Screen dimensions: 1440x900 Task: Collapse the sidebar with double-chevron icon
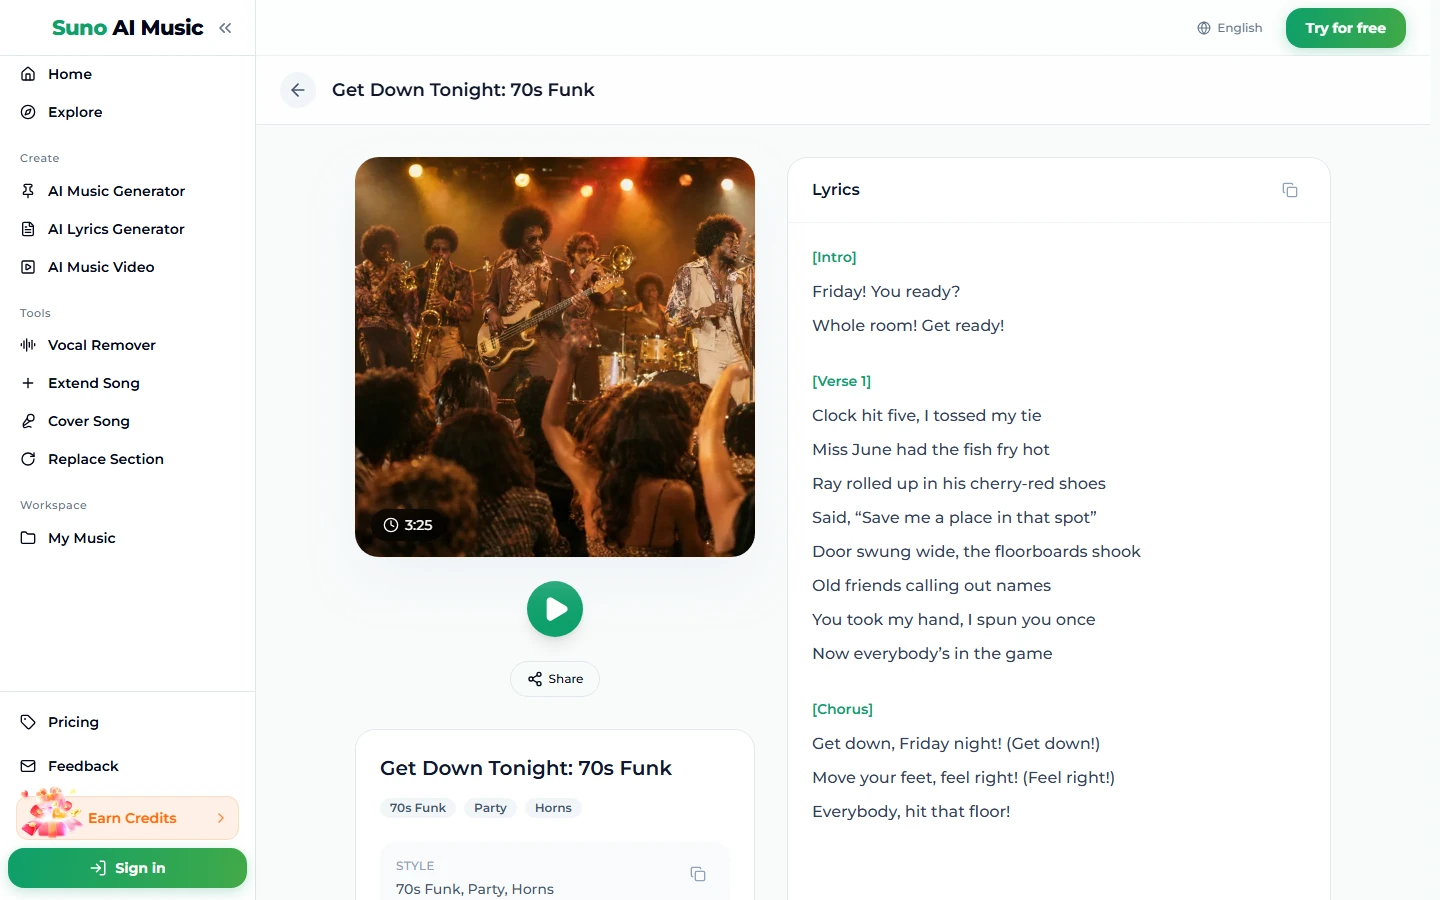click(225, 28)
